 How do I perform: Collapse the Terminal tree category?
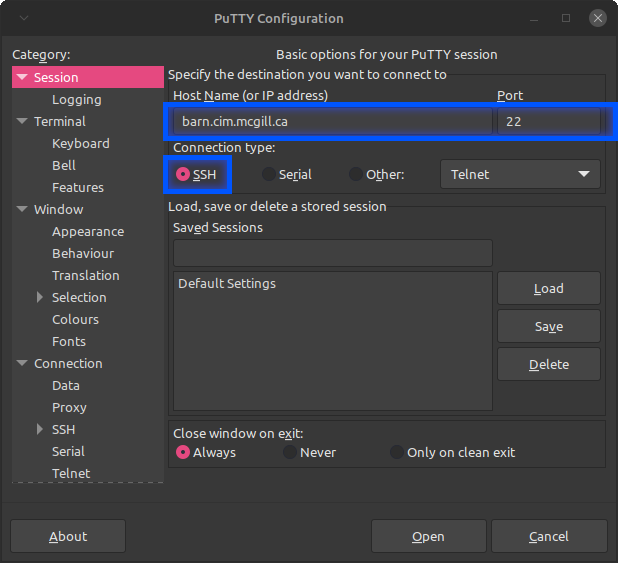(x=23, y=122)
